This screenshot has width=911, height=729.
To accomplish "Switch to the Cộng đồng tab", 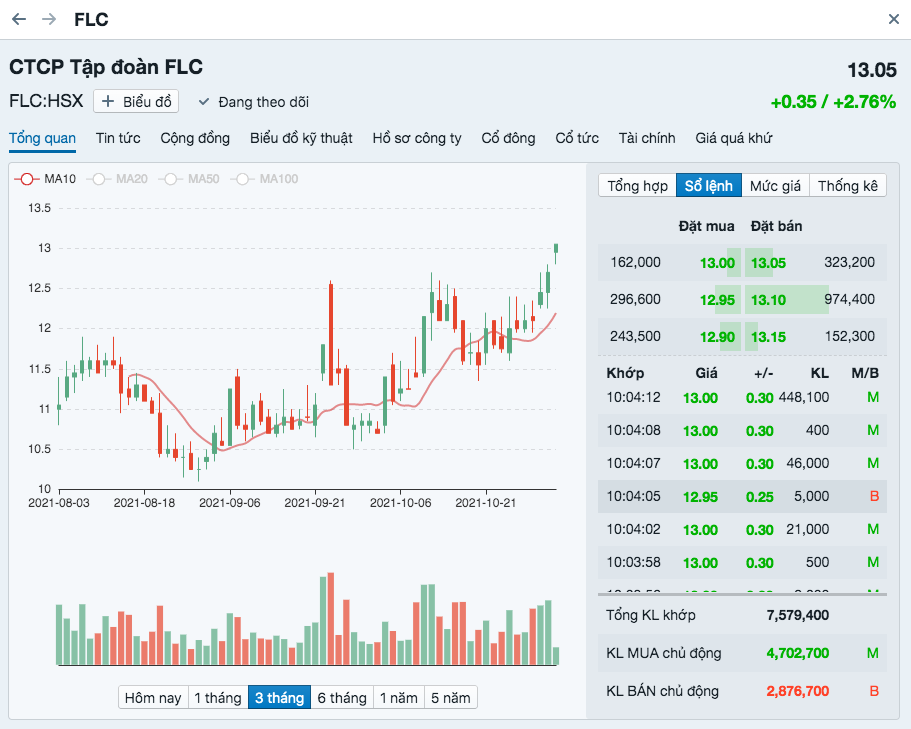I will coord(195,138).
